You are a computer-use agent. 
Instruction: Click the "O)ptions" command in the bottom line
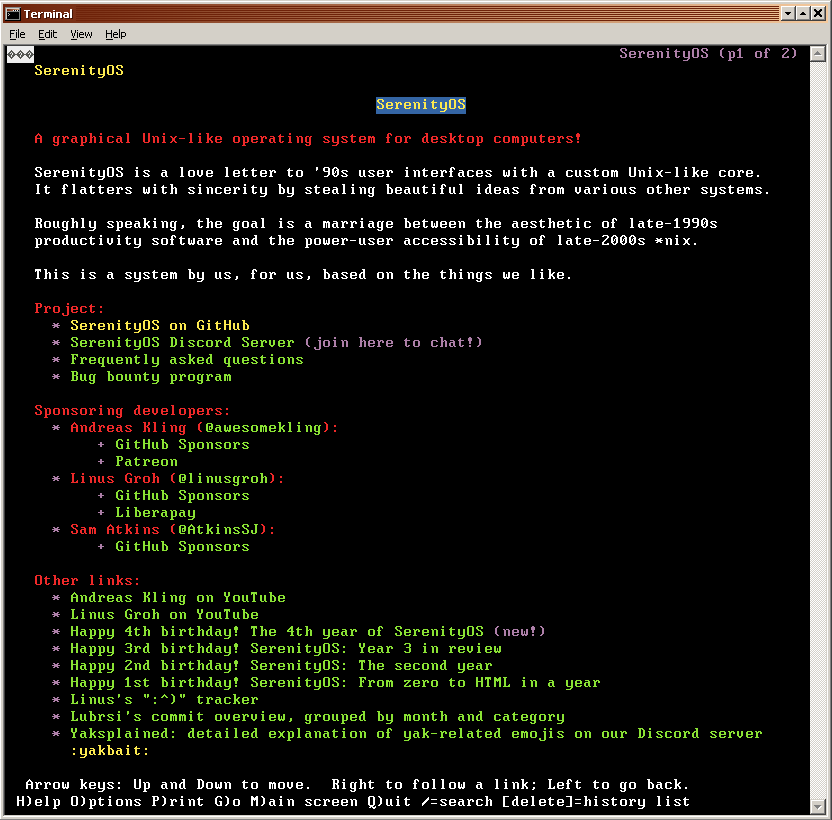(x=106, y=801)
